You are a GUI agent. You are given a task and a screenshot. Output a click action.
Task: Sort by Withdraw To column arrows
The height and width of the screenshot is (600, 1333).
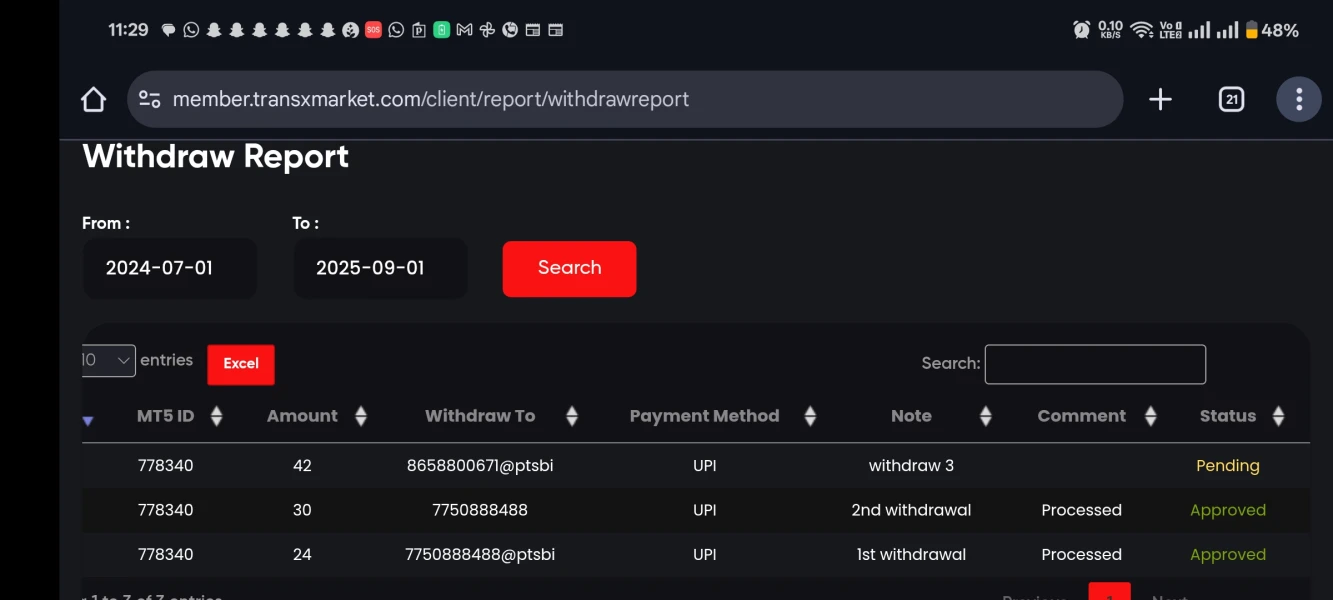pos(572,416)
